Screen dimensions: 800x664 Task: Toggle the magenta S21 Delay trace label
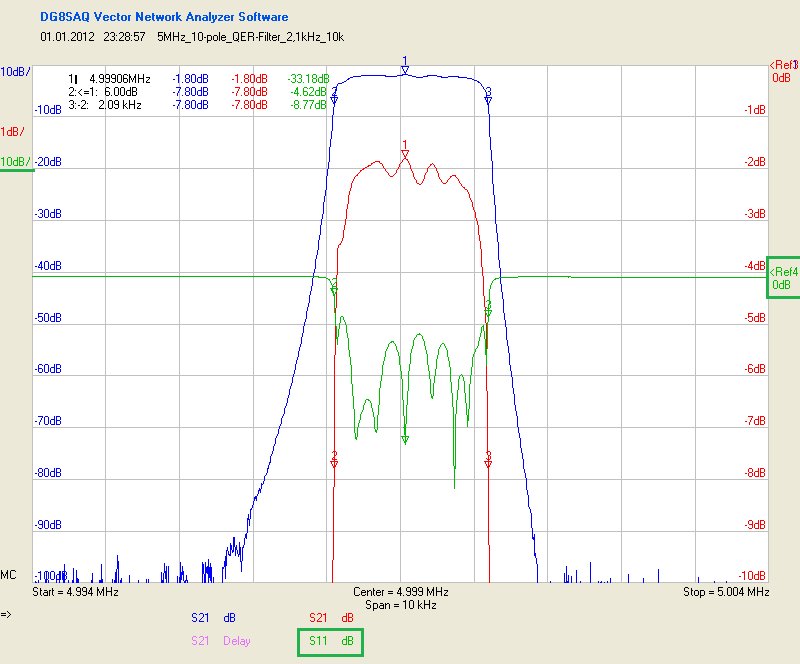[x=220, y=641]
